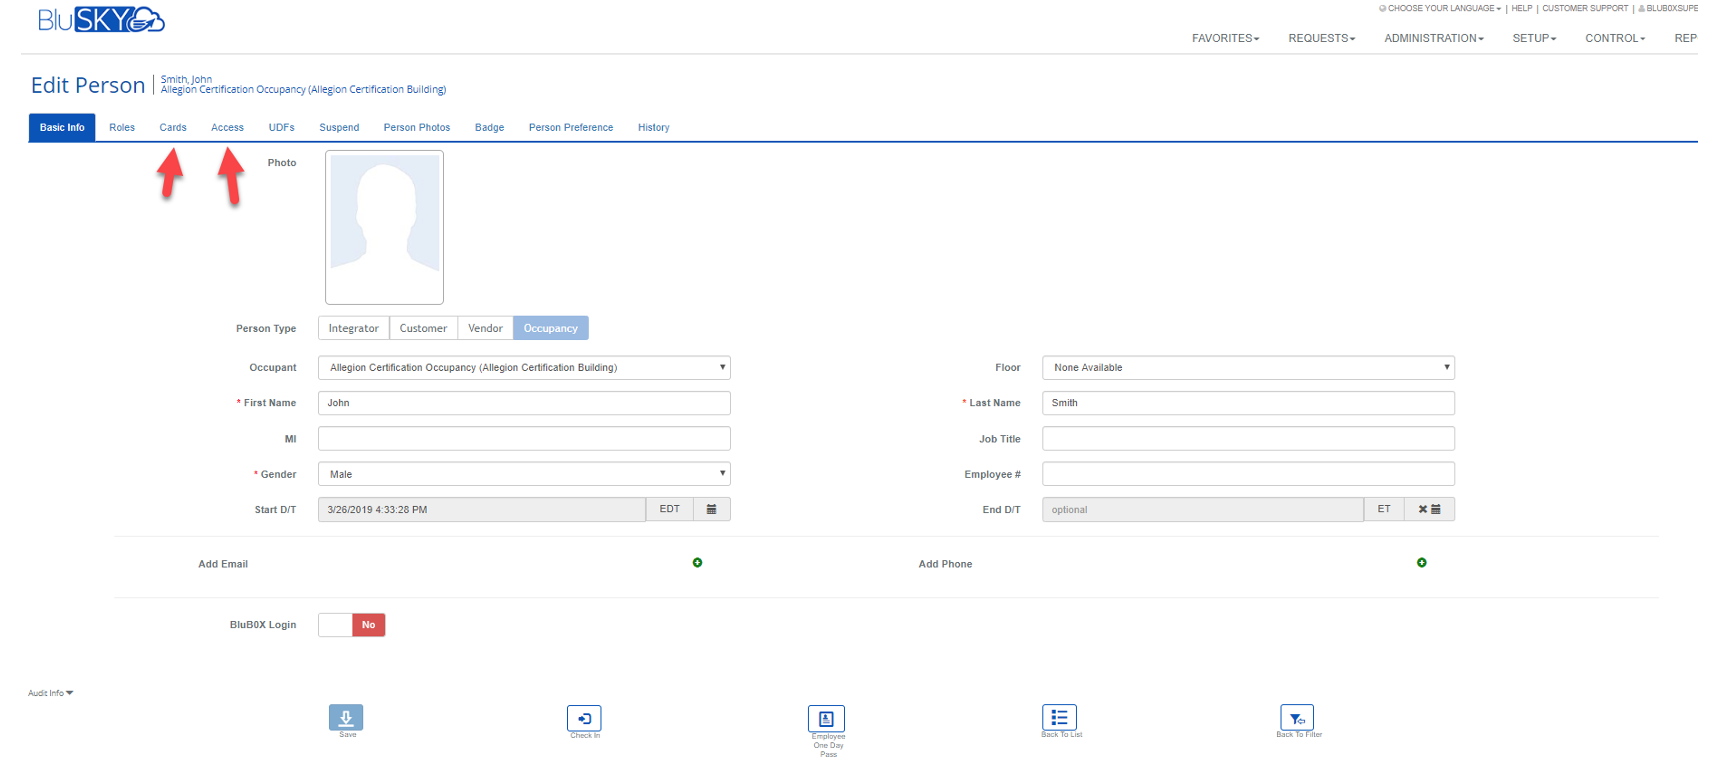Image resolution: width=1711 pixels, height=765 pixels.
Task: Click the Job Title input field
Action: 1247,439
